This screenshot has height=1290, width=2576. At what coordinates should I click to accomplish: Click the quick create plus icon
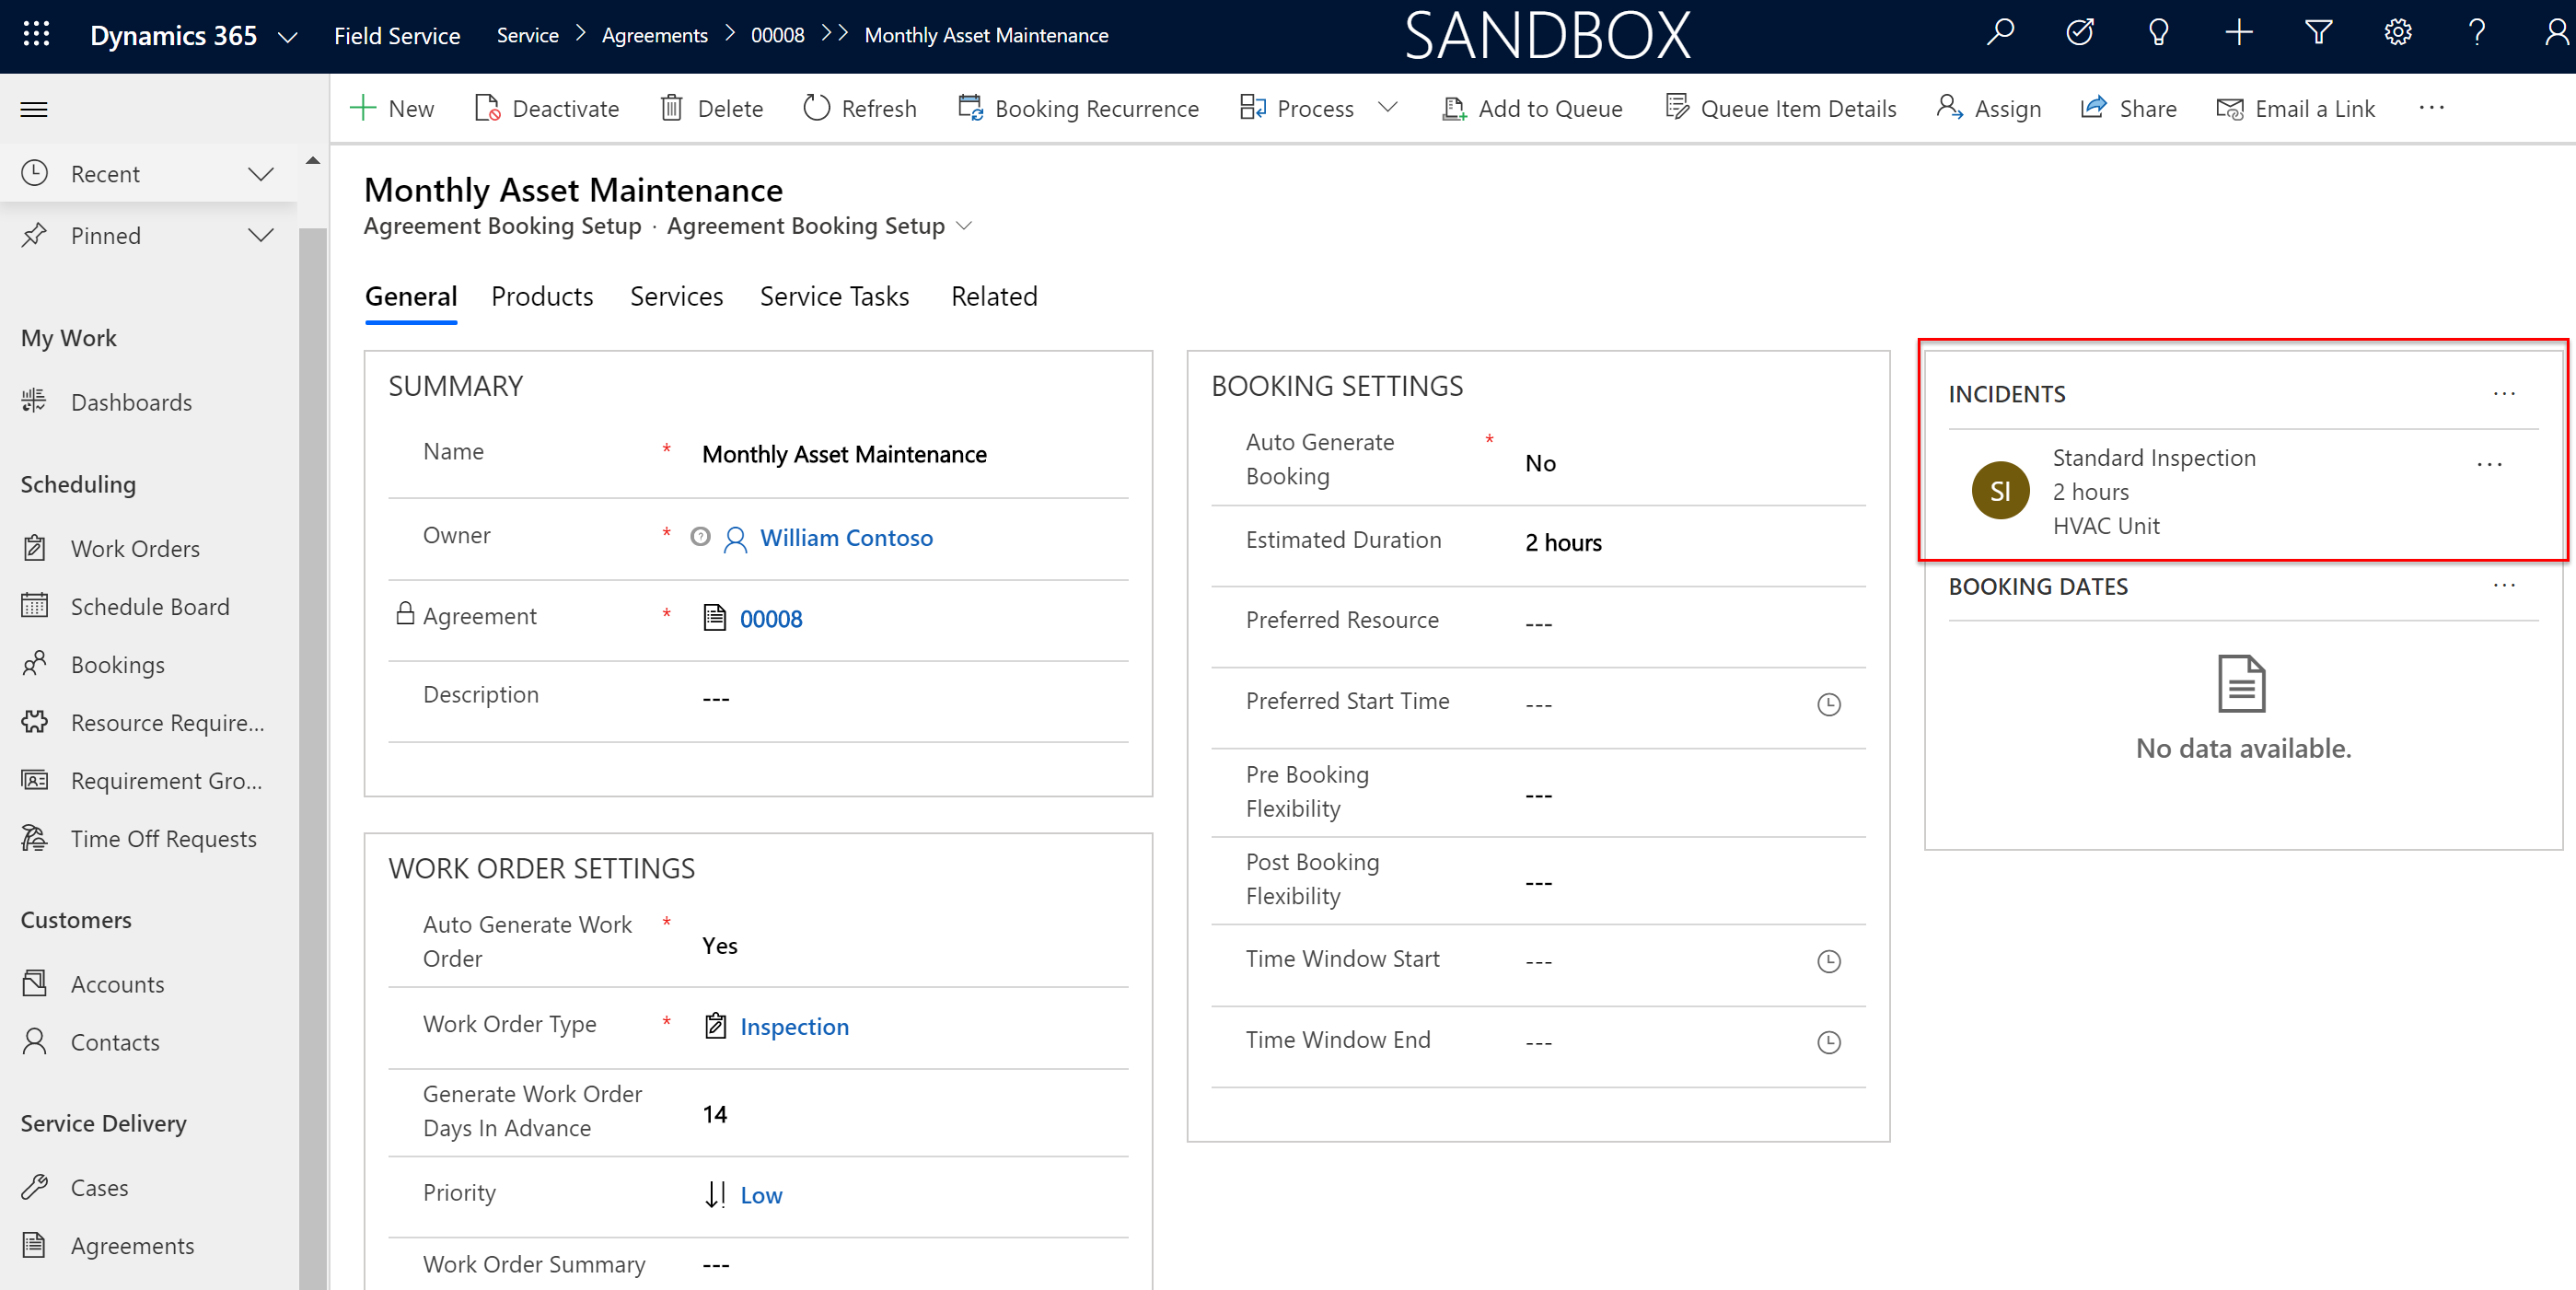click(2238, 34)
